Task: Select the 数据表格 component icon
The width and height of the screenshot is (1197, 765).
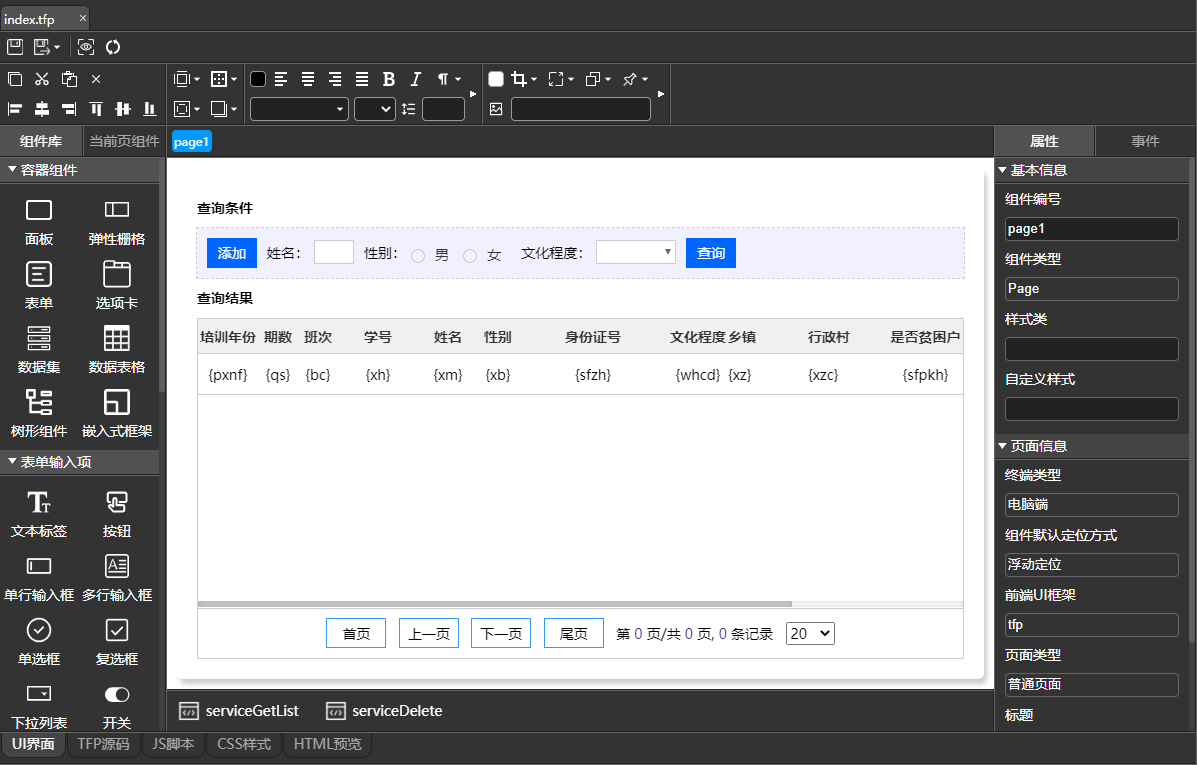Action: click(x=117, y=338)
